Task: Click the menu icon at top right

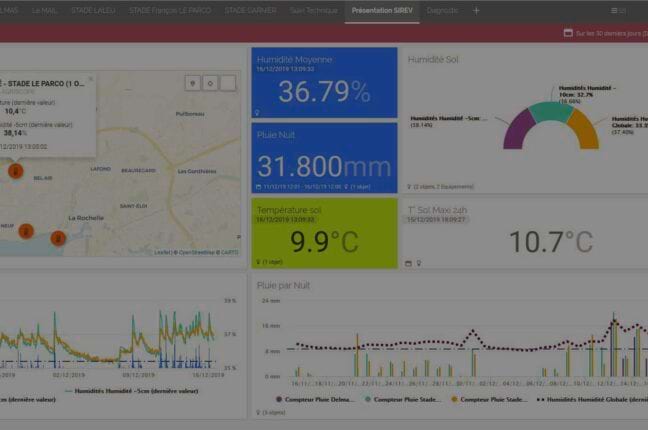Action: point(618,10)
